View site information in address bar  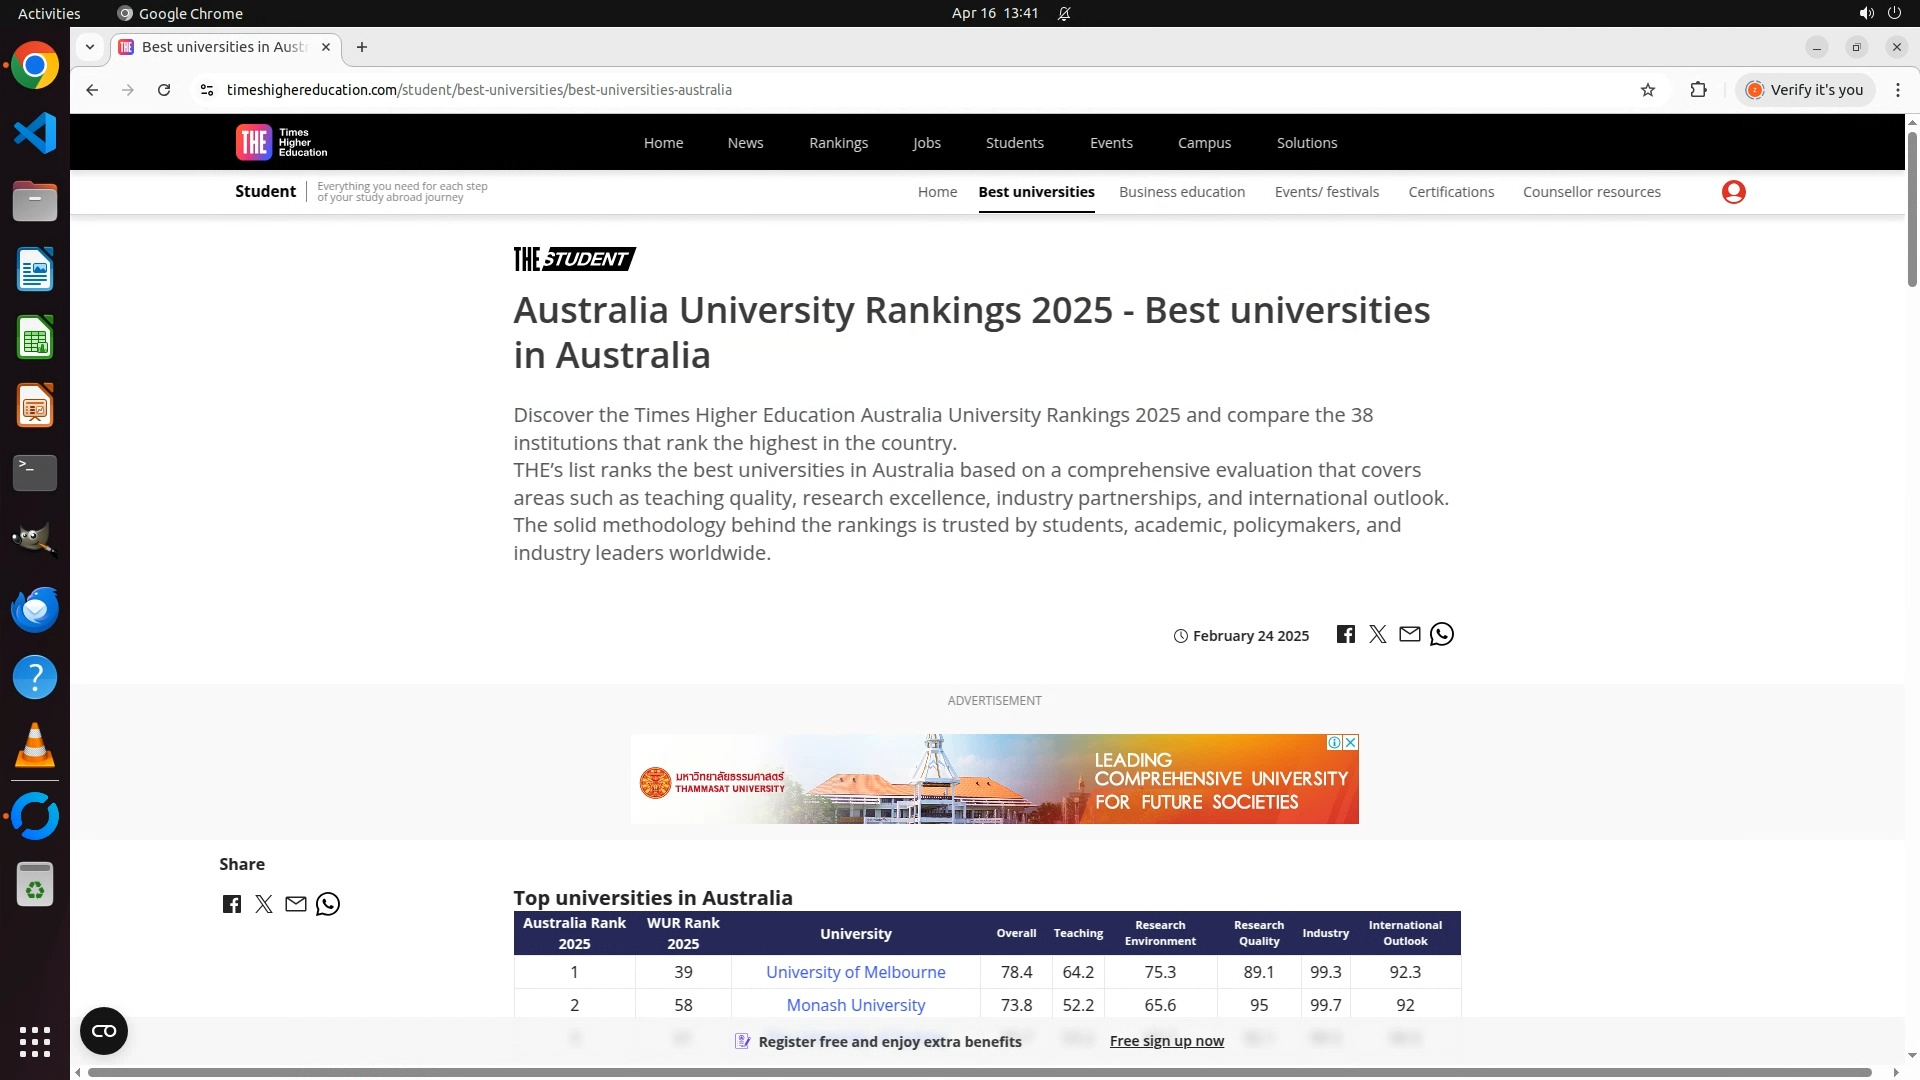207,90
